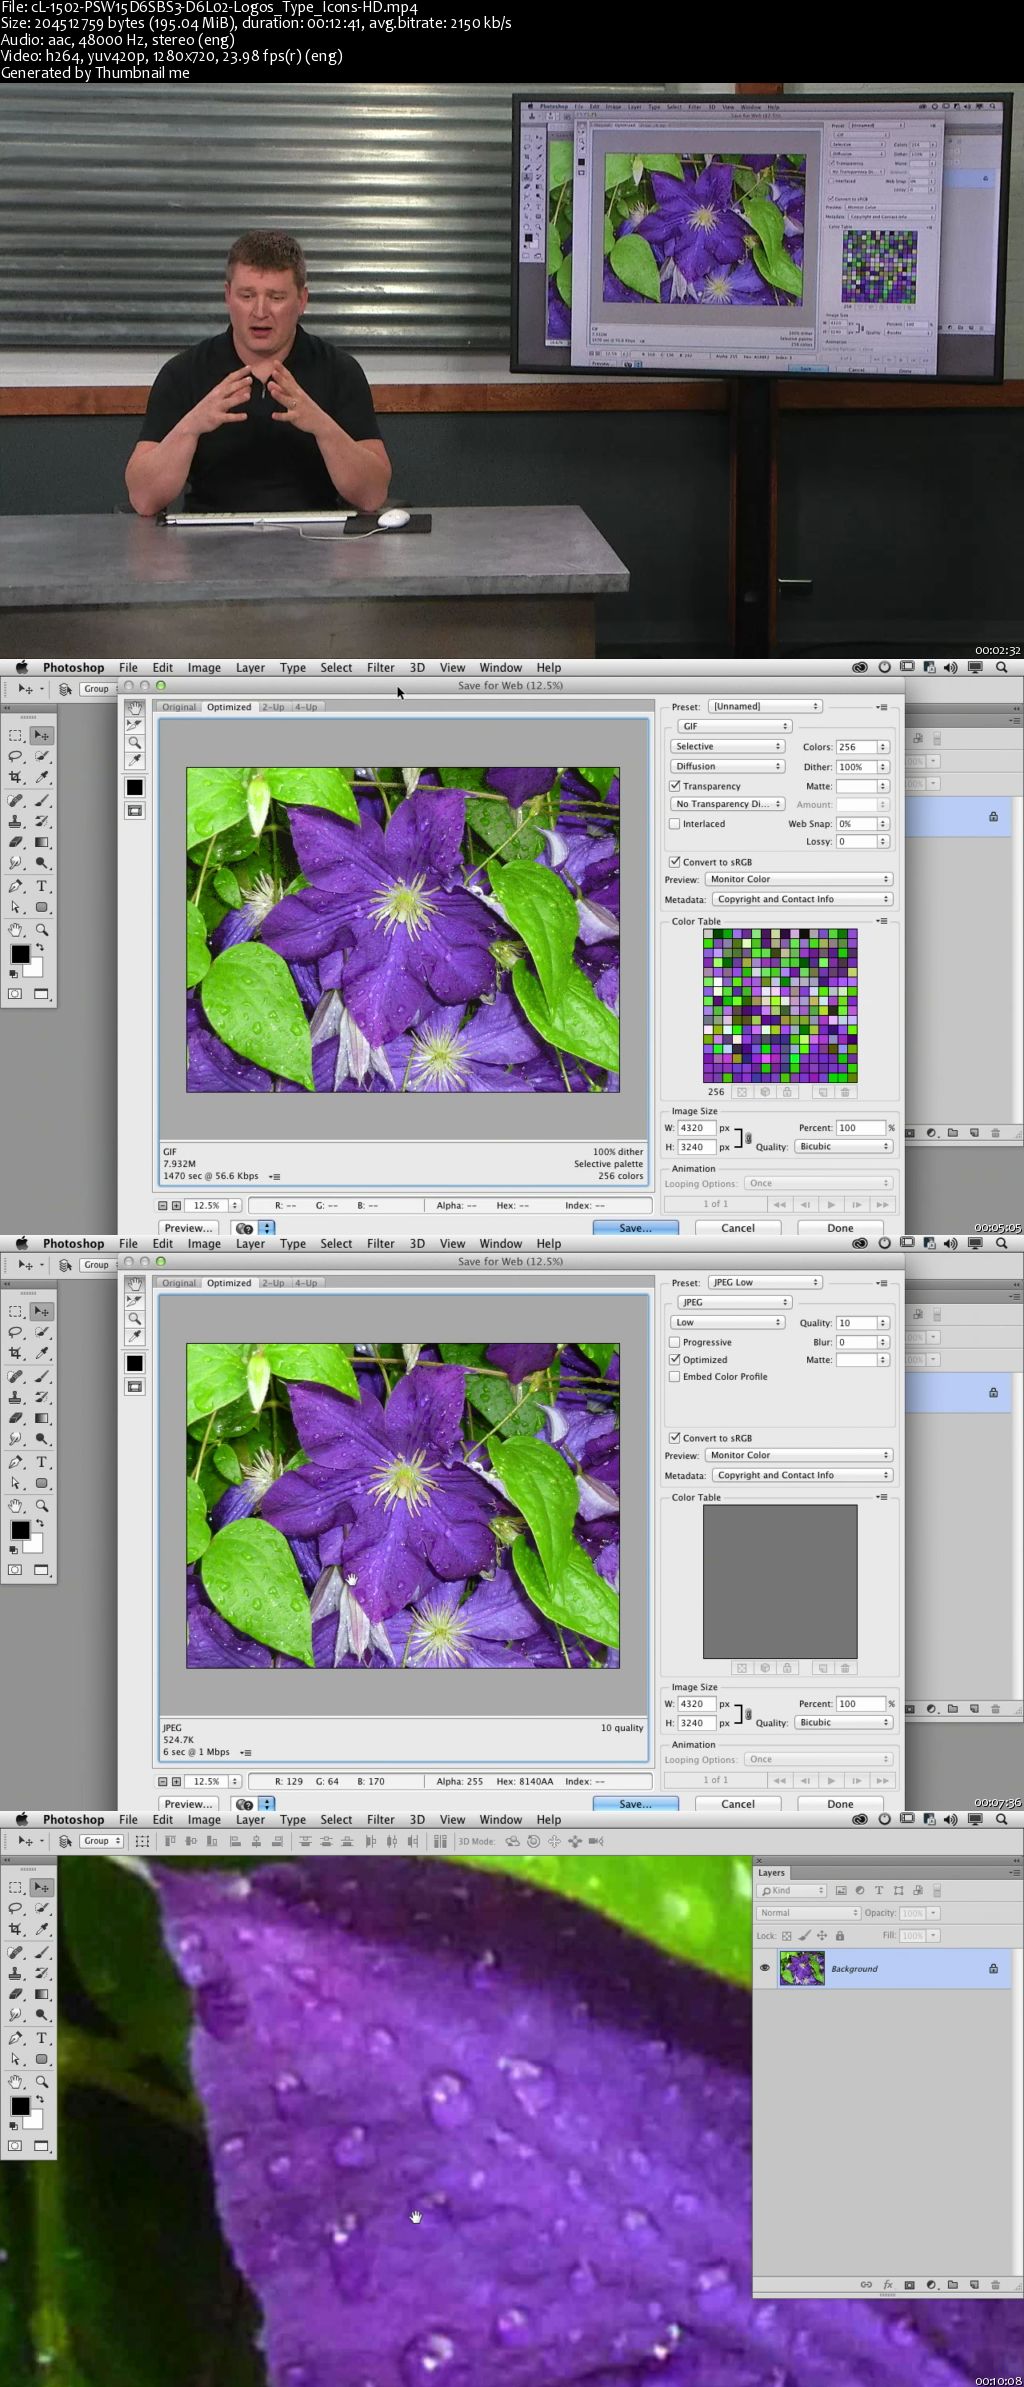1024x2387 pixels.
Task: Select Pen tool in the Layers-panel frame toolbox
Action: 15,2038
